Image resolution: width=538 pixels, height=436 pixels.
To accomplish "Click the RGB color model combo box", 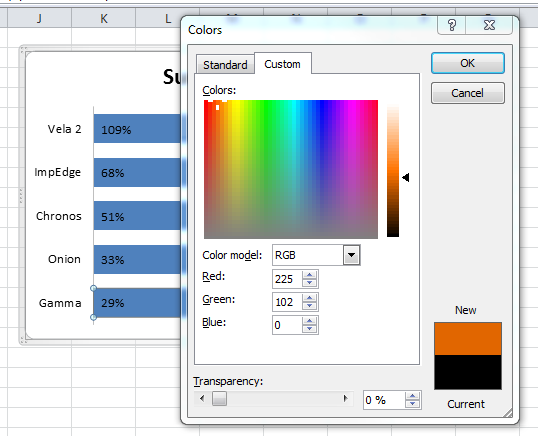I will click(316, 255).
